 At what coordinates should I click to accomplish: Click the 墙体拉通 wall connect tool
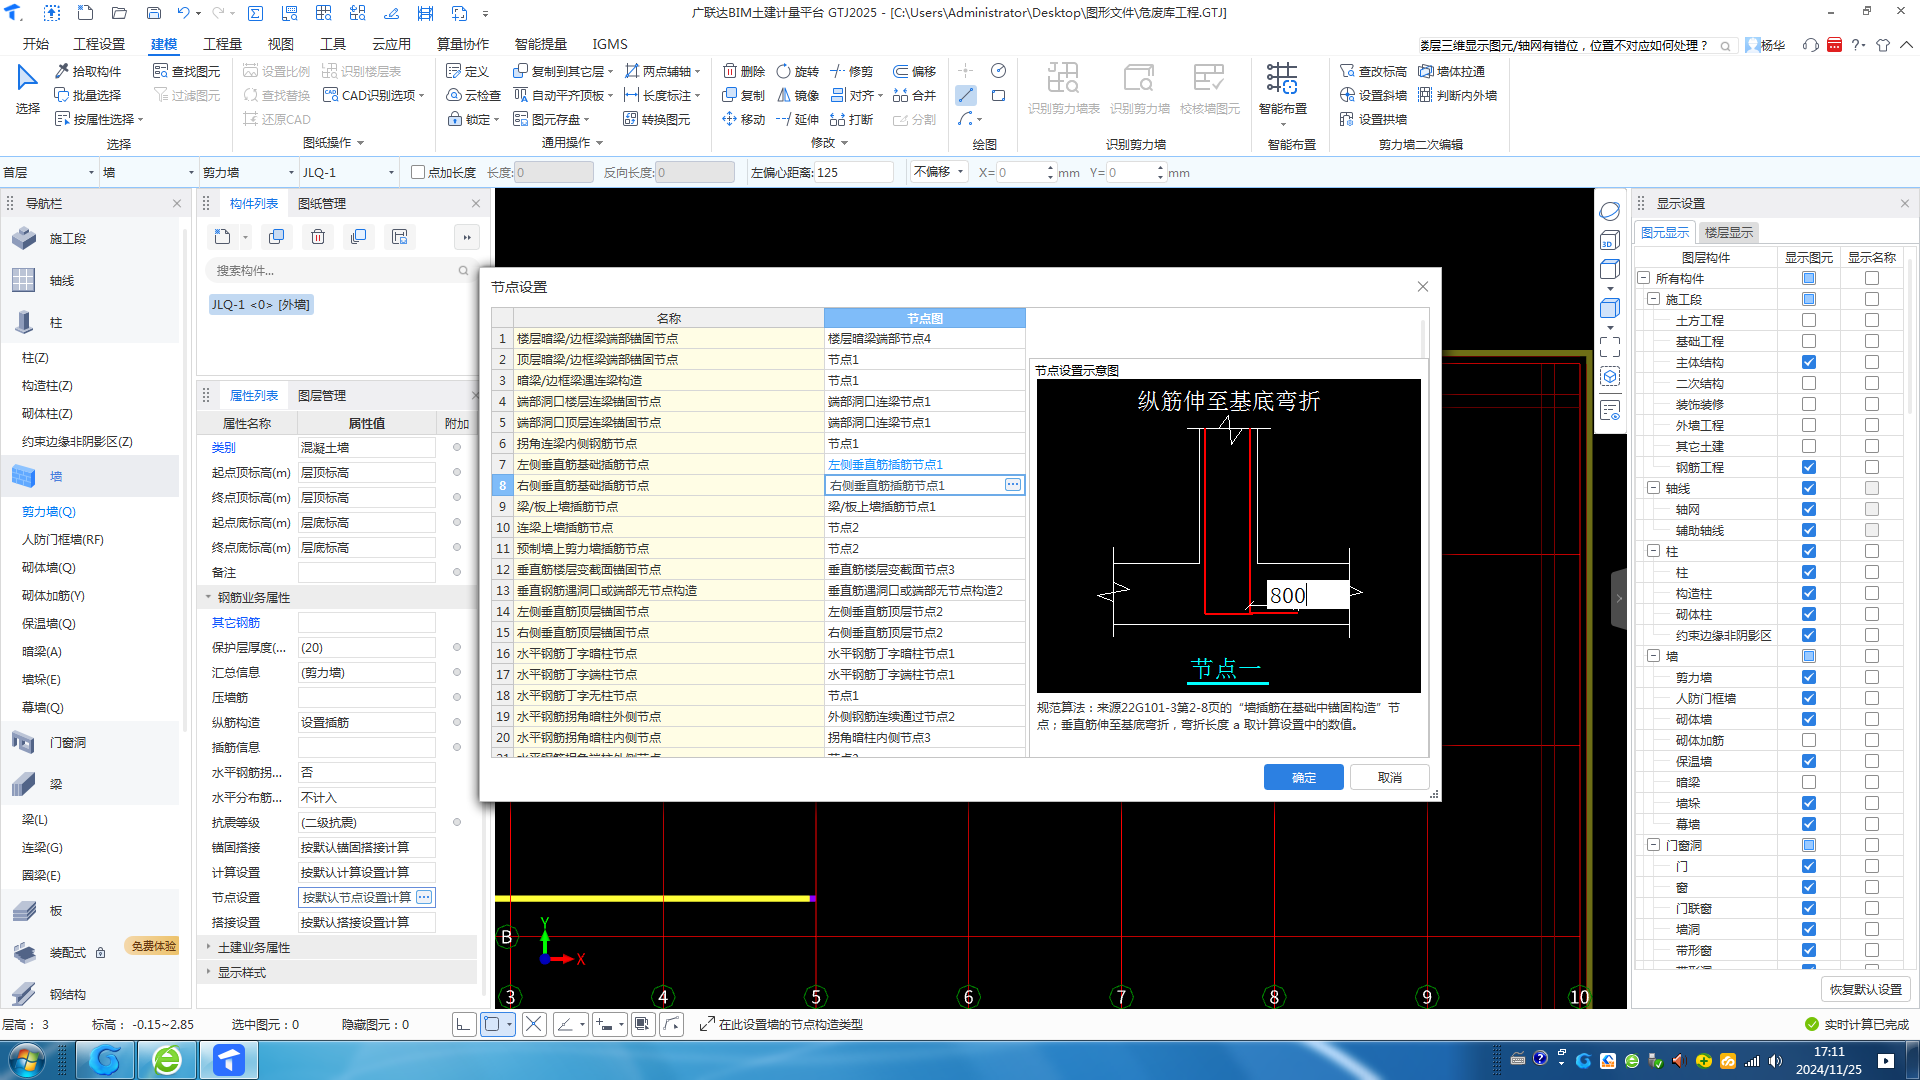(1451, 71)
